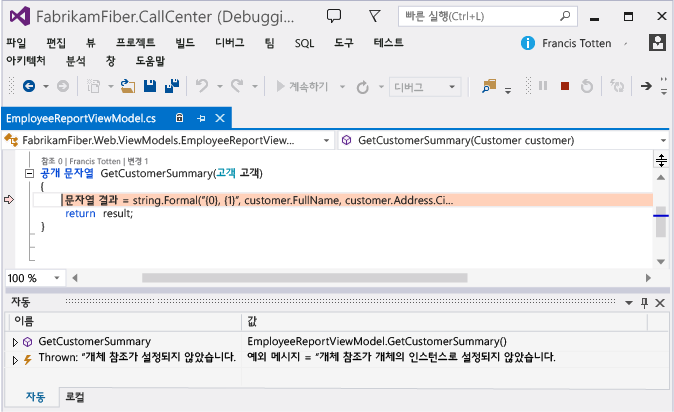The height and width of the screenshot is (412, 674).
Task: Open the notifications filter funnel icon
Action: coord(374,16)
